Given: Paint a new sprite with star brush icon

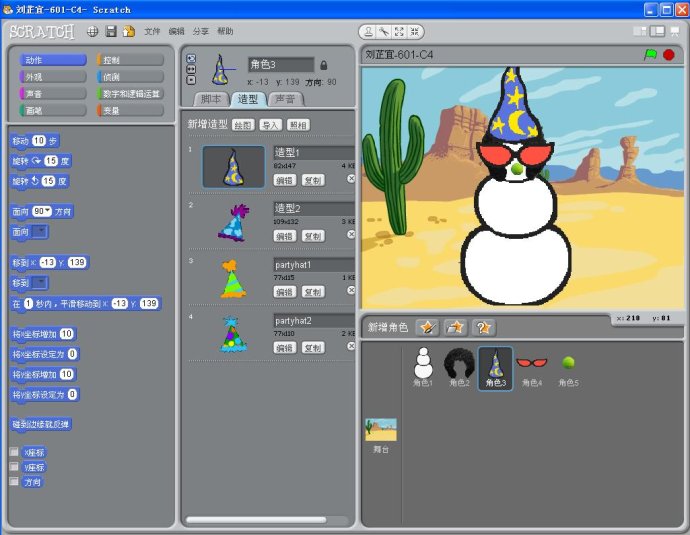Looking at the screenshot, I should click(x=428, y=327).
